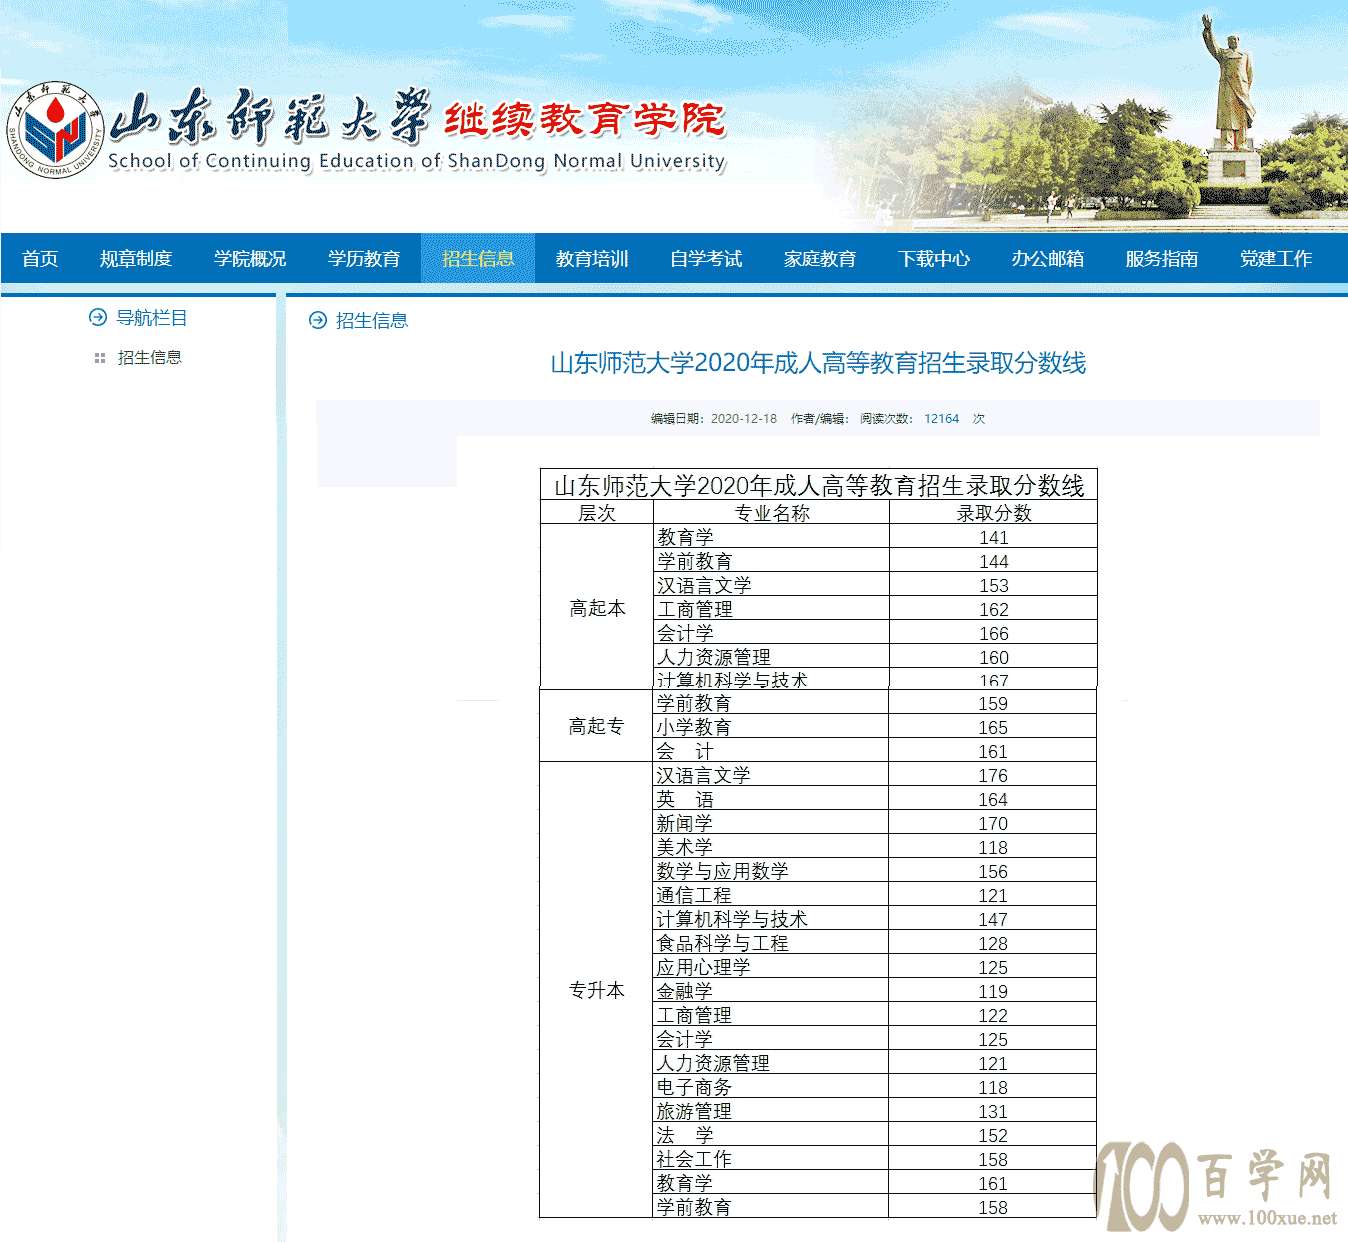Click the 录取分数 column header
The image size is (1348, 1242).
coord(994,513)
